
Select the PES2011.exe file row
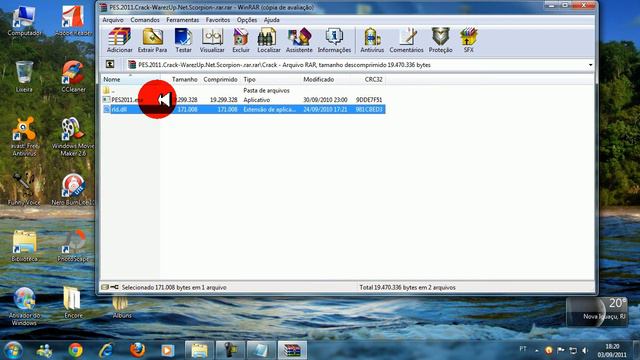click(x=243, y=100)
